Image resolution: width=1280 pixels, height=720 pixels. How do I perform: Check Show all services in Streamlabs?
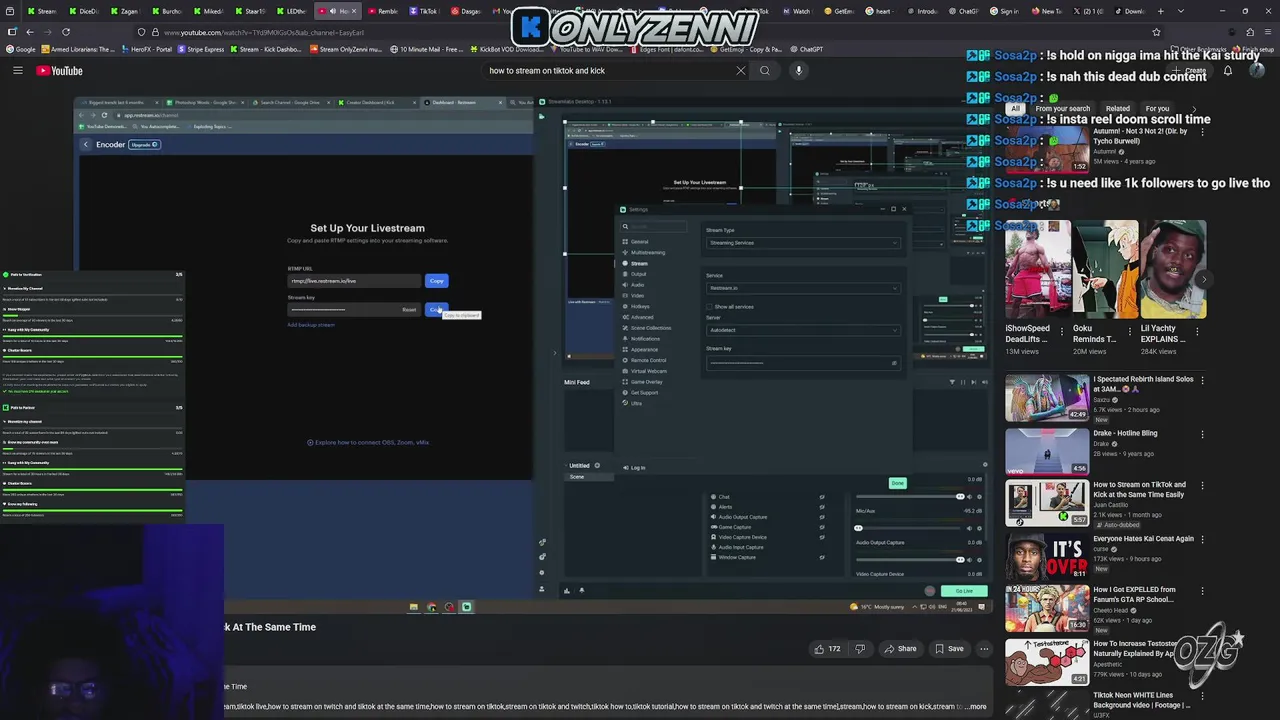pyautogui.click(x=710, y=306)
